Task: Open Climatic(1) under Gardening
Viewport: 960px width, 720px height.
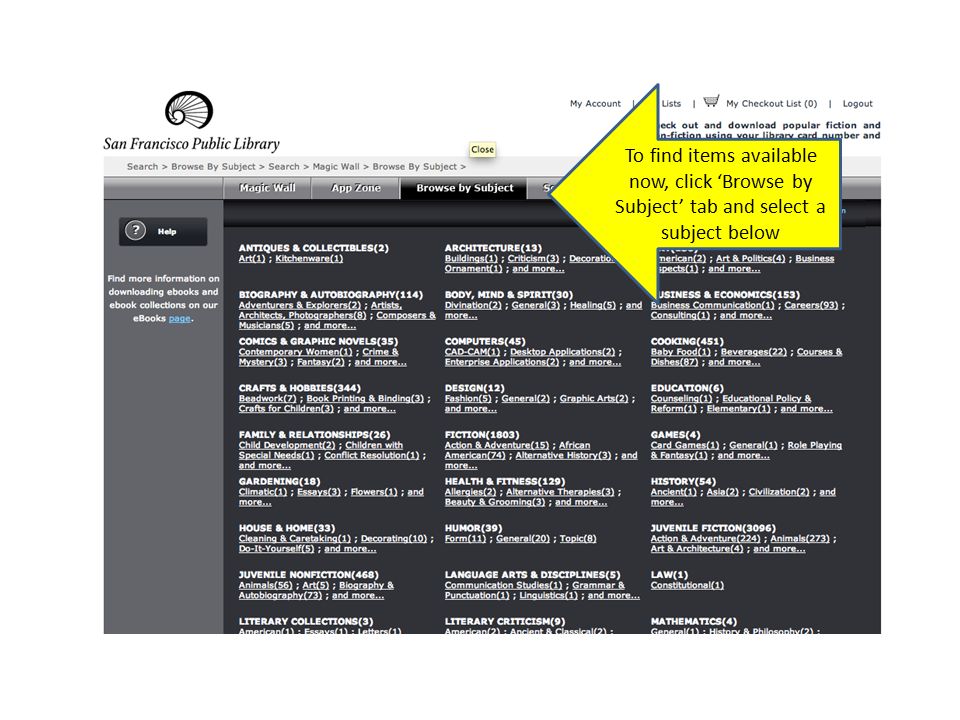Action: pyautogui.click(x=263, y=492)
